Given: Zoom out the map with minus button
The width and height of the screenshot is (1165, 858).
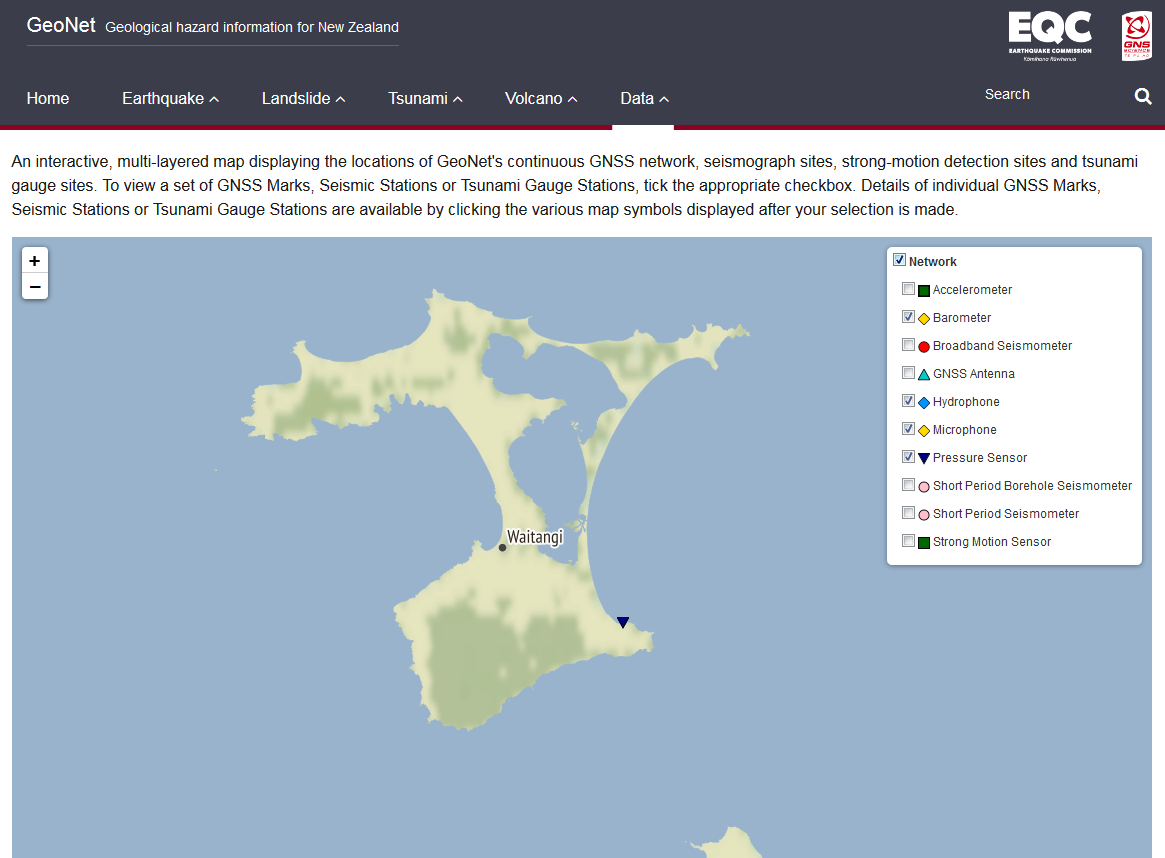Looking at the screenshot, I should (35, 286).
